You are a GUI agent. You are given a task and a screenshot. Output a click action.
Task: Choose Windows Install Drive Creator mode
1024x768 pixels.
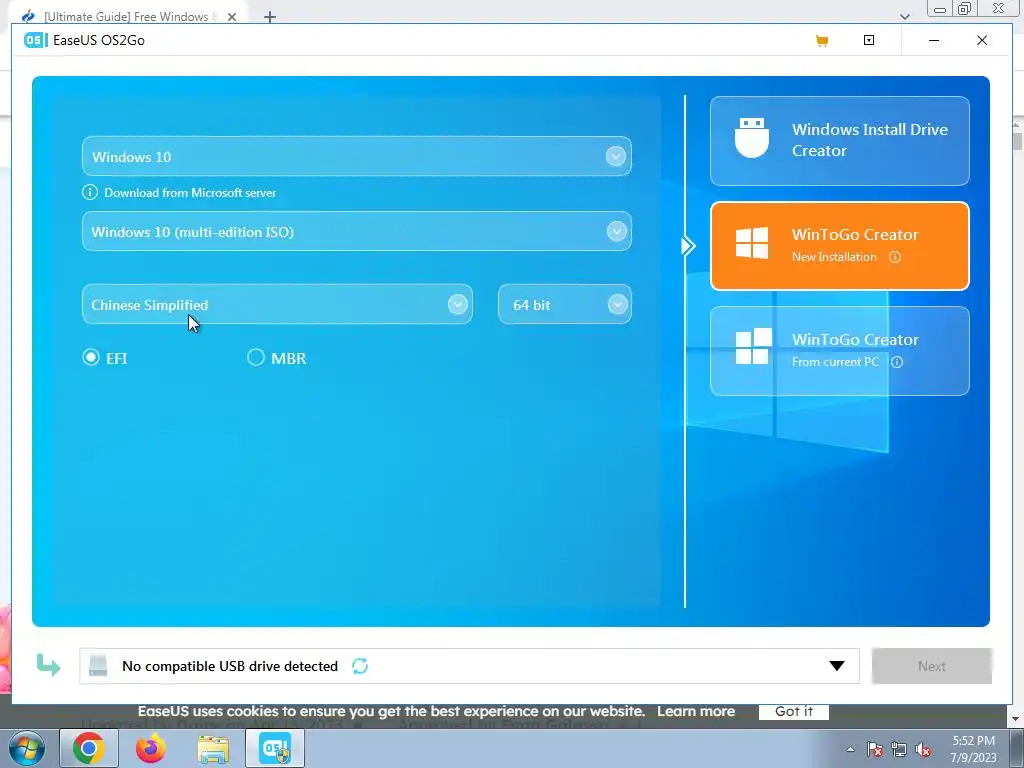coord(840,140)
